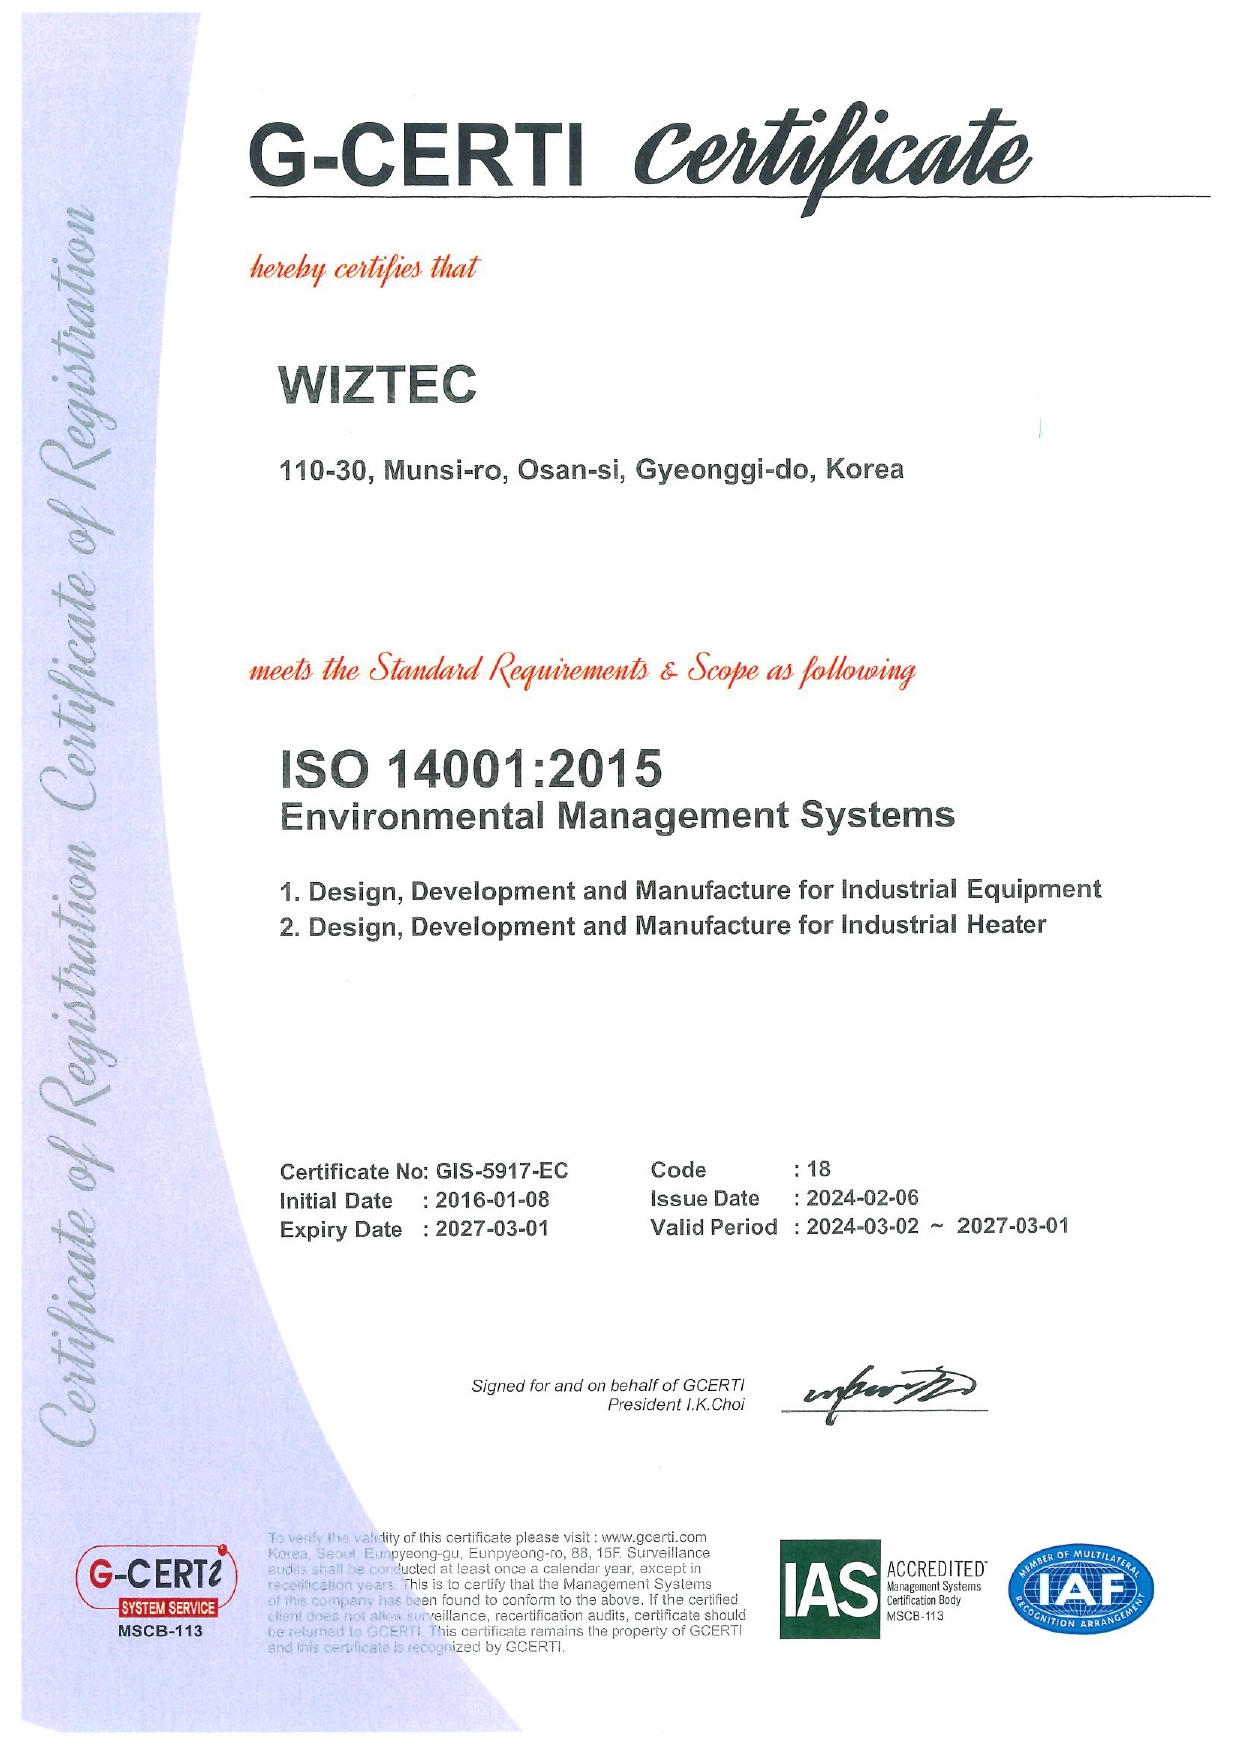Click the Initial Date value '2016-01-08'
This screenshot has height=1755, width=1241.
492,1200
